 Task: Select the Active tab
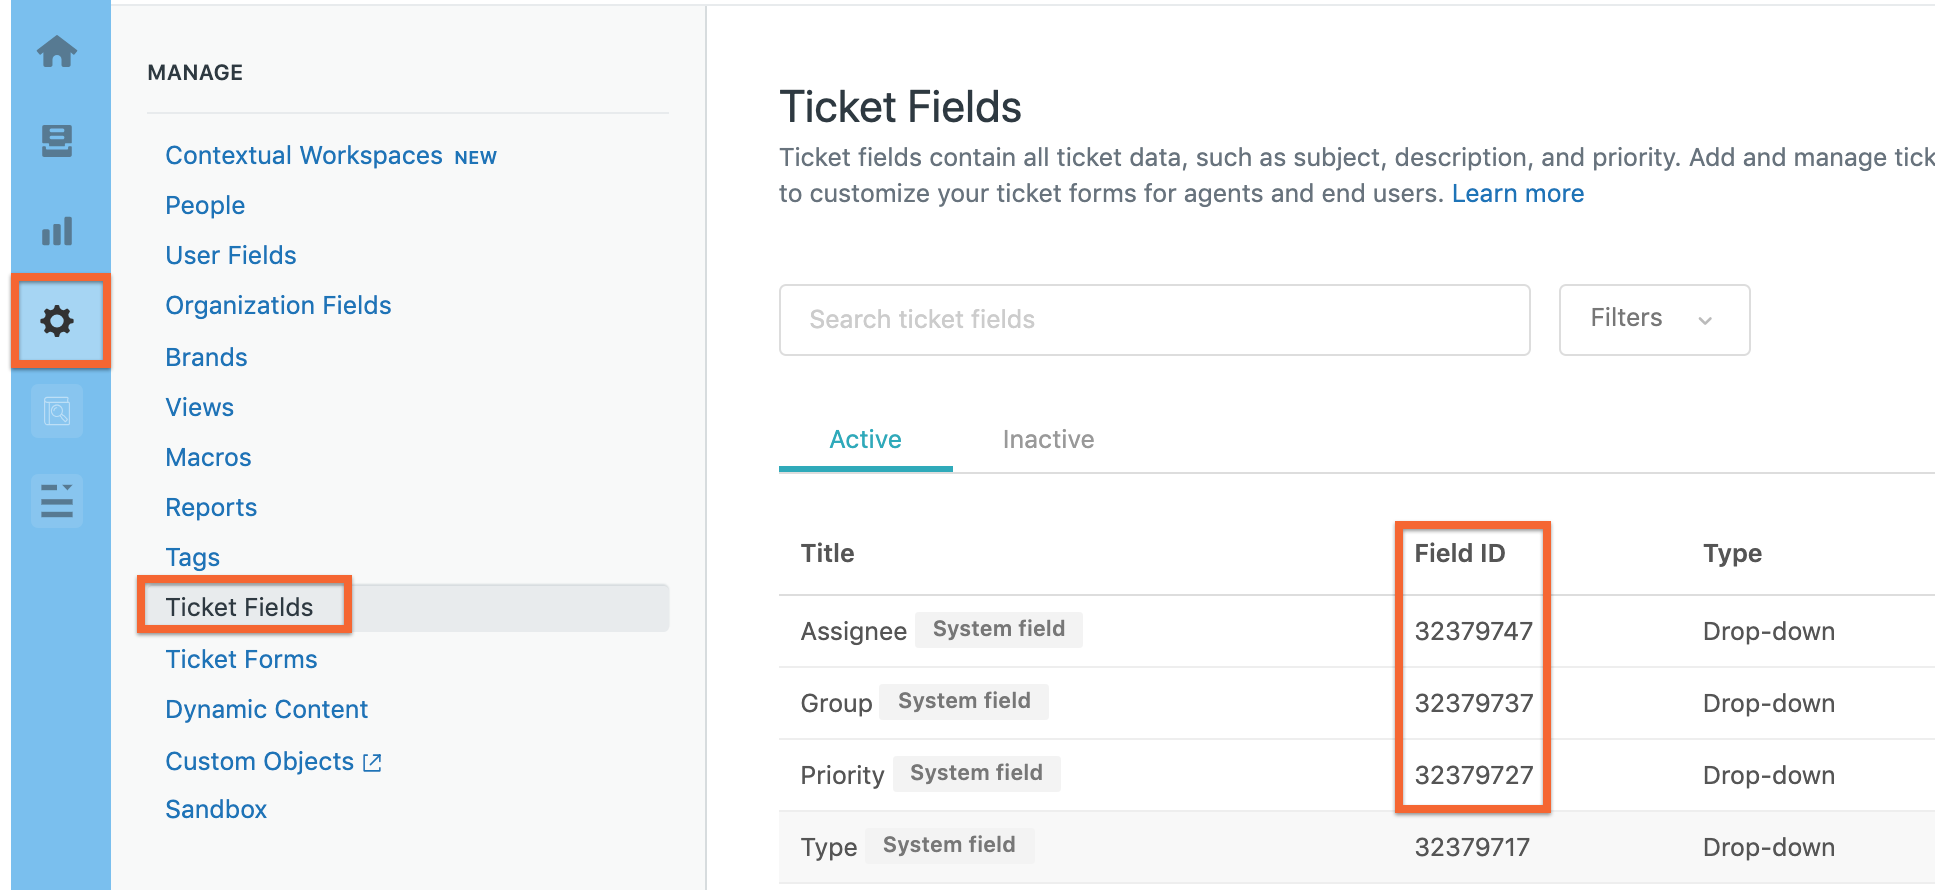(x=864, y=439)
